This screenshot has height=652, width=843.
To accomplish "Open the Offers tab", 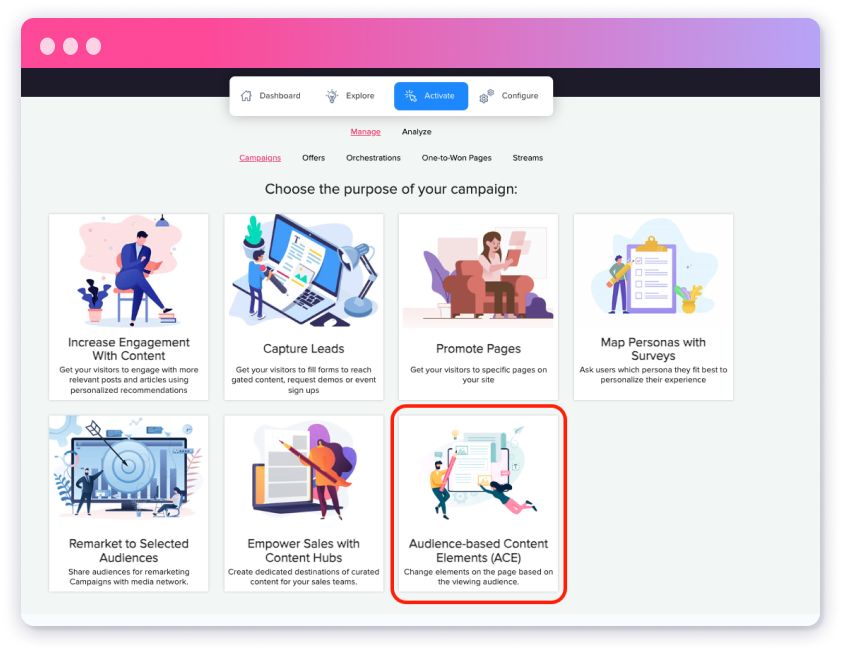I will point(313,158).
